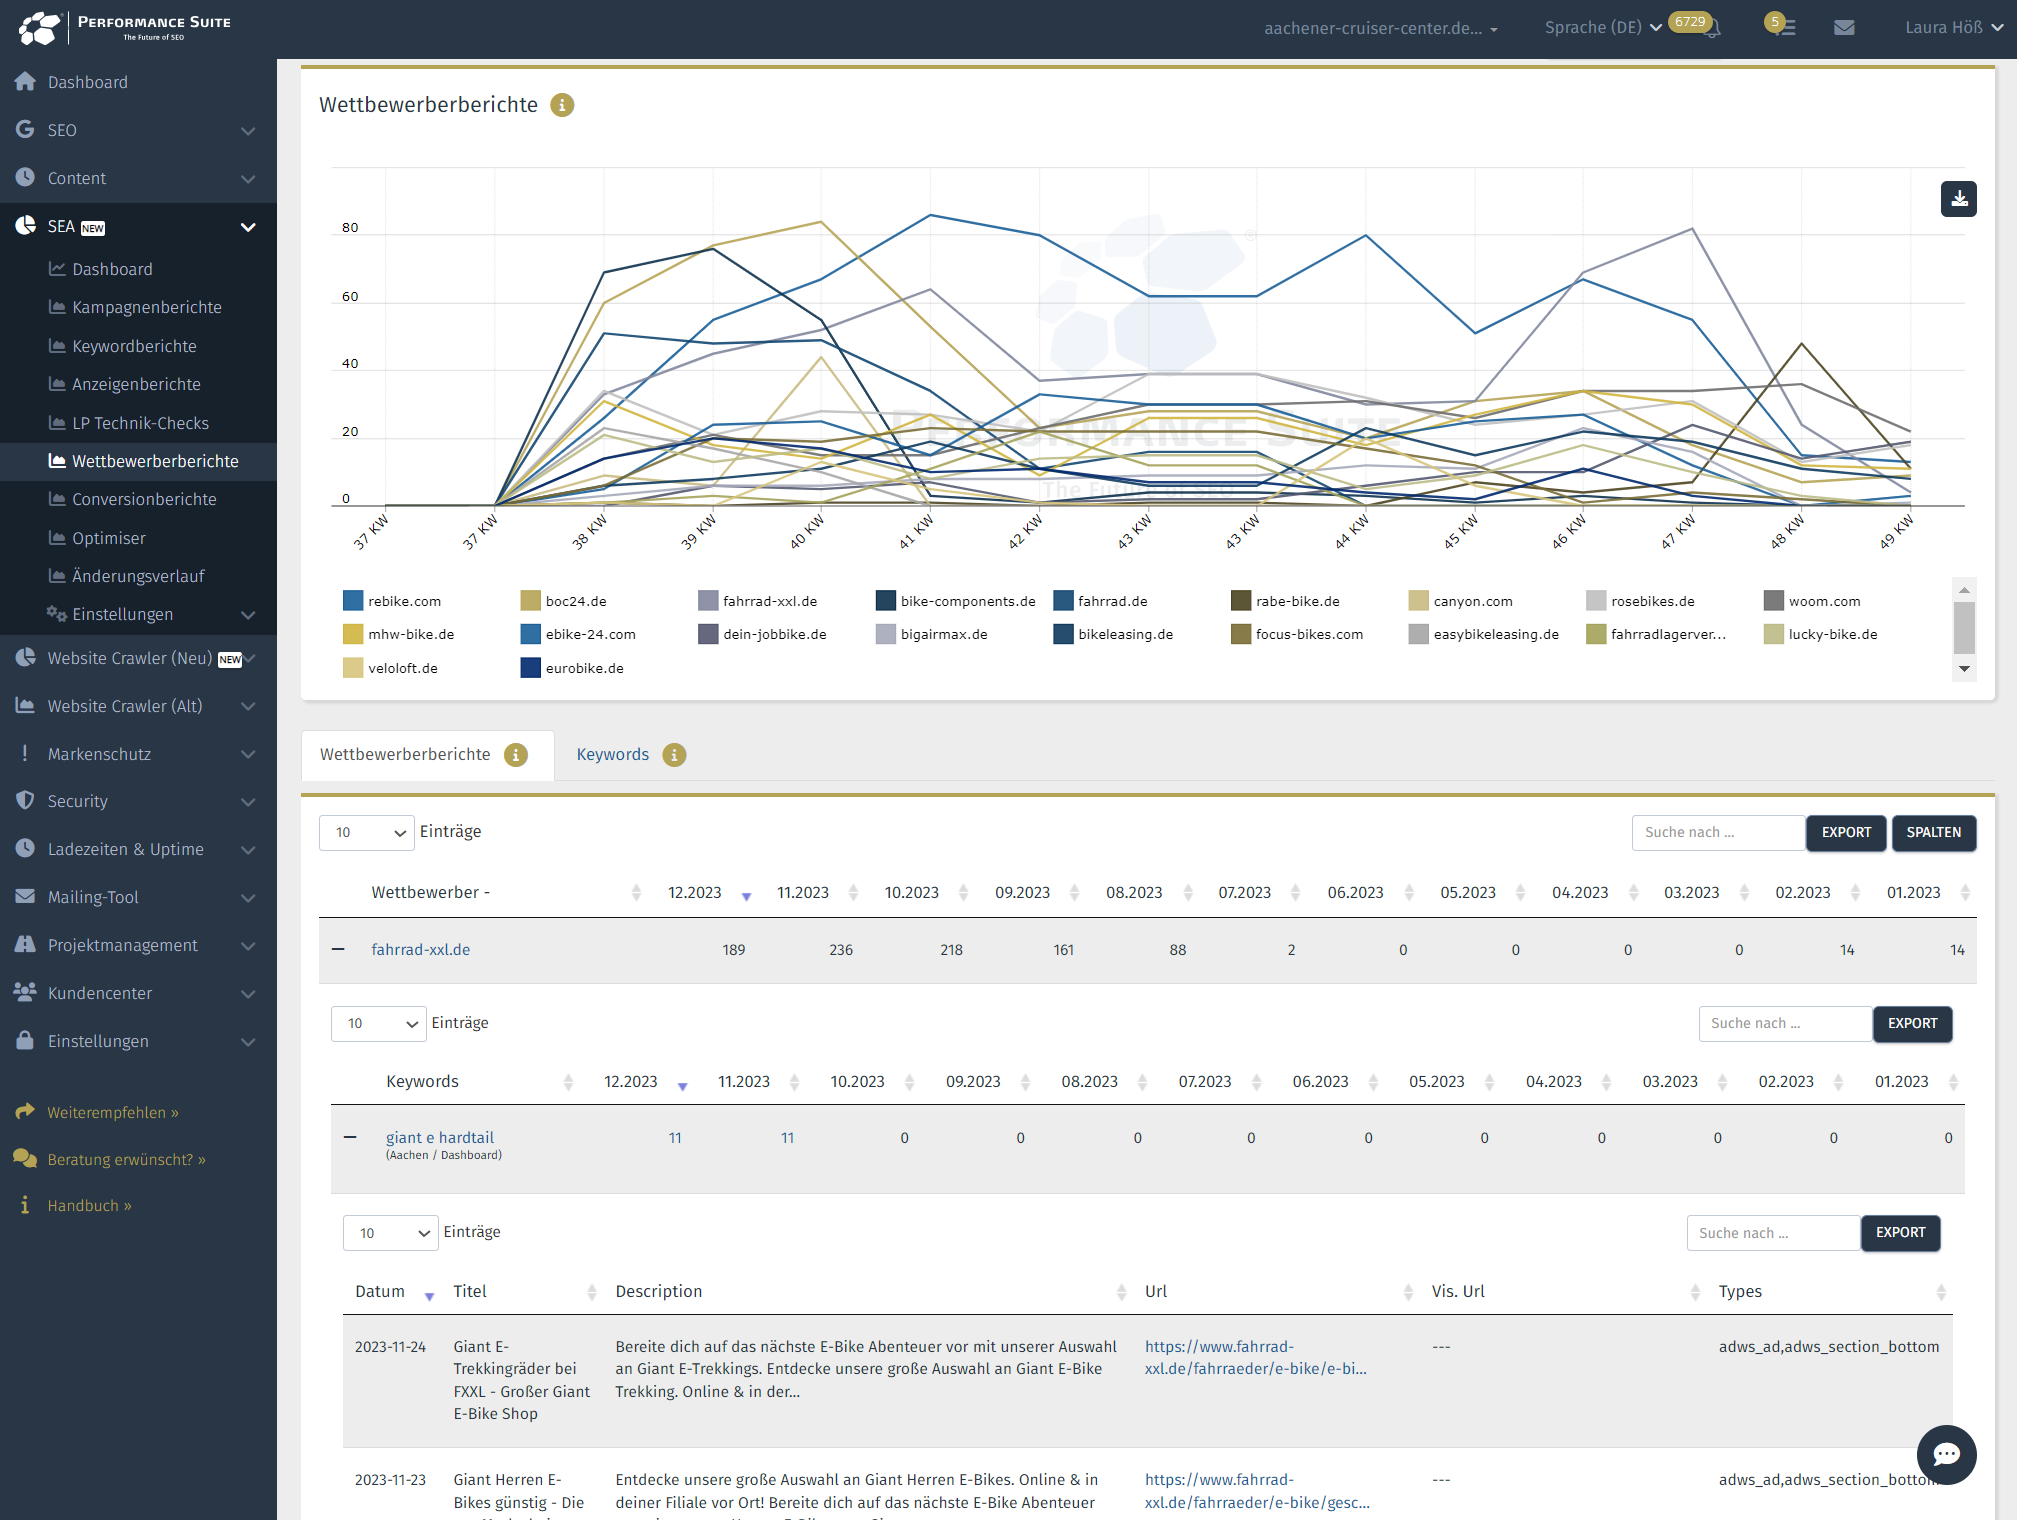2017x1520 pixels.
Task: Open the giant e hardtail keyword link
Action: 440,1138
